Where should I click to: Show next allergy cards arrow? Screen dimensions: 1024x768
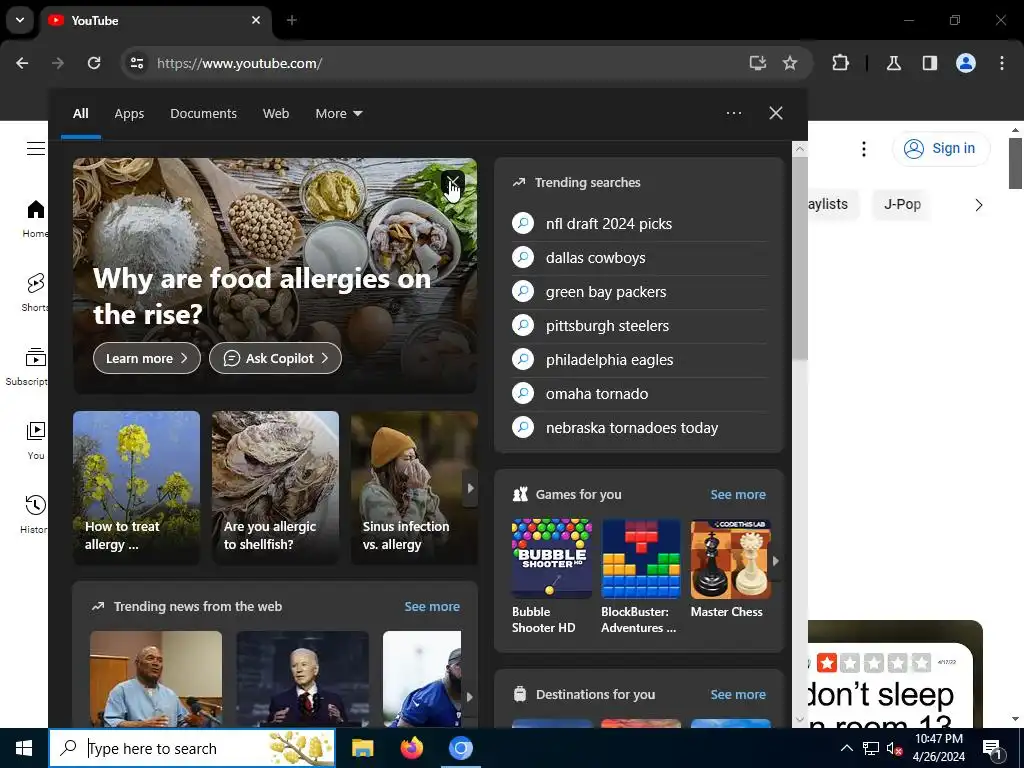(470, 488)
